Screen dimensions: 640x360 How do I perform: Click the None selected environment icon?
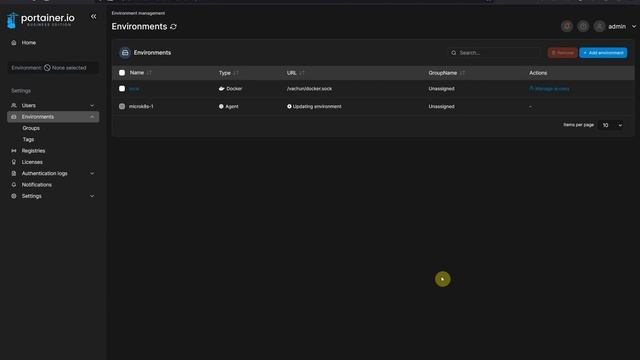click(47, 68)
